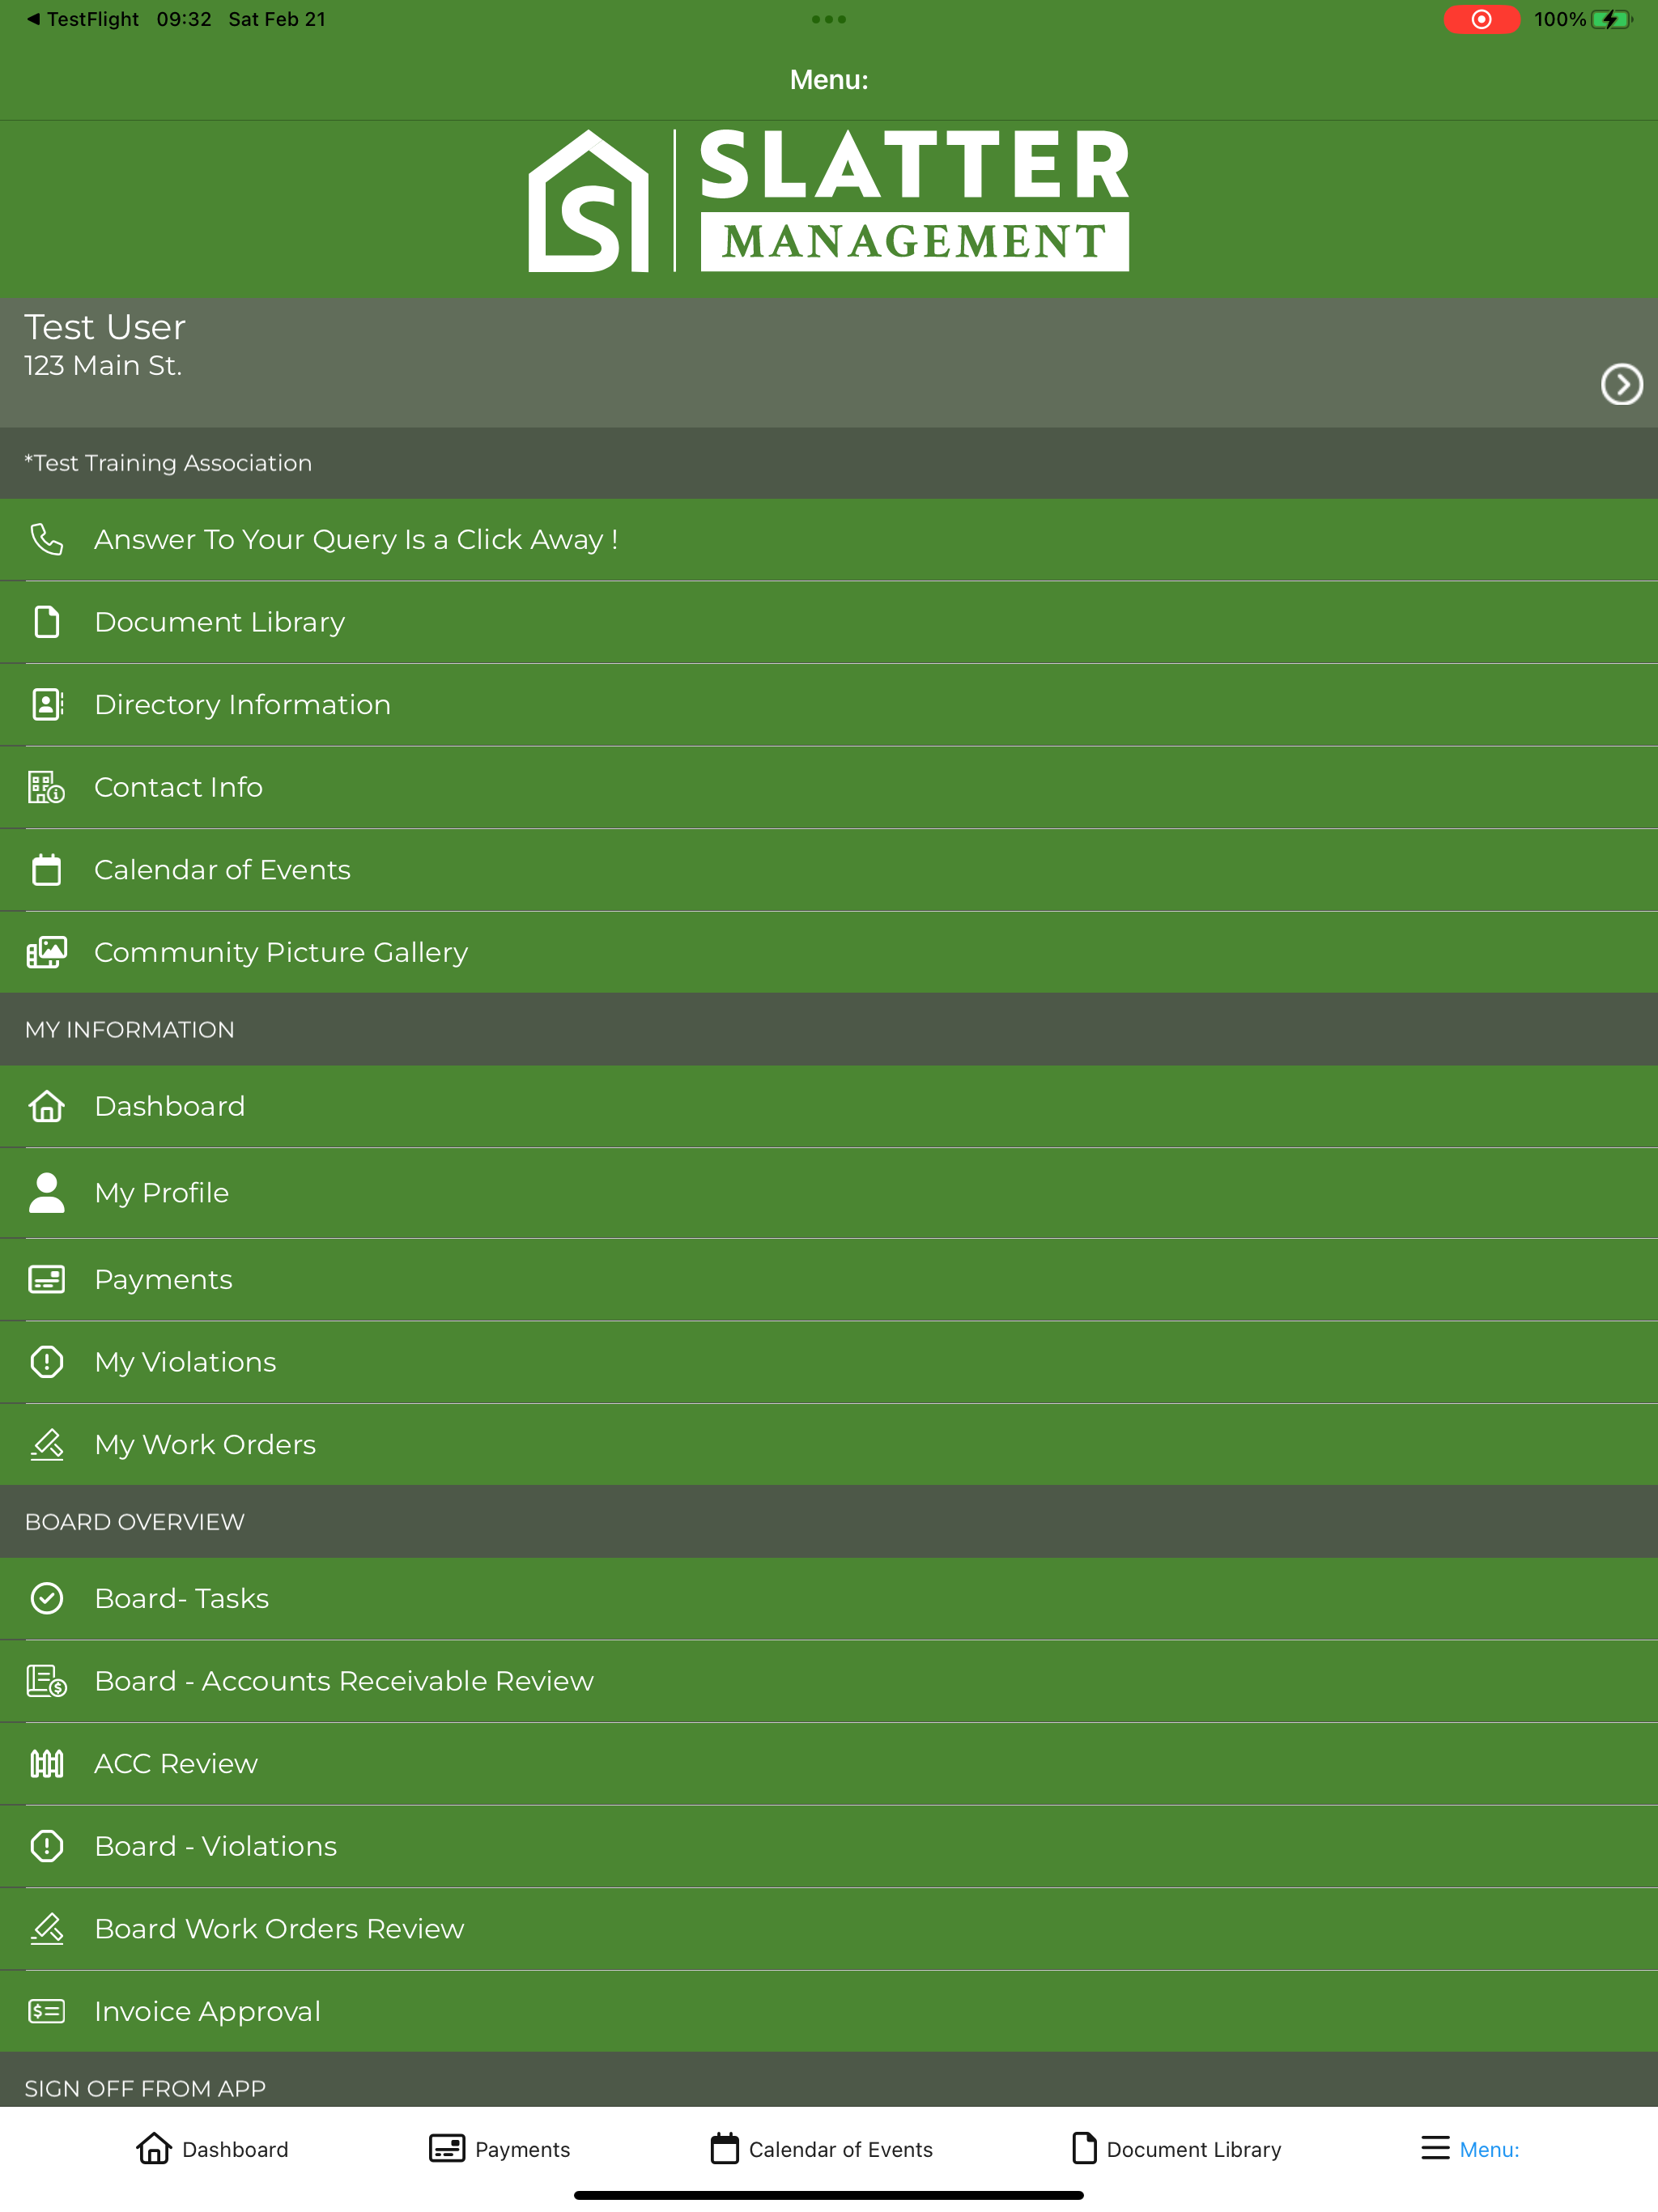Viewport: 1658px width, 2212px height.
Task: Tap the house icon next to Dashboard in the list
Action: click(46, 1106)
